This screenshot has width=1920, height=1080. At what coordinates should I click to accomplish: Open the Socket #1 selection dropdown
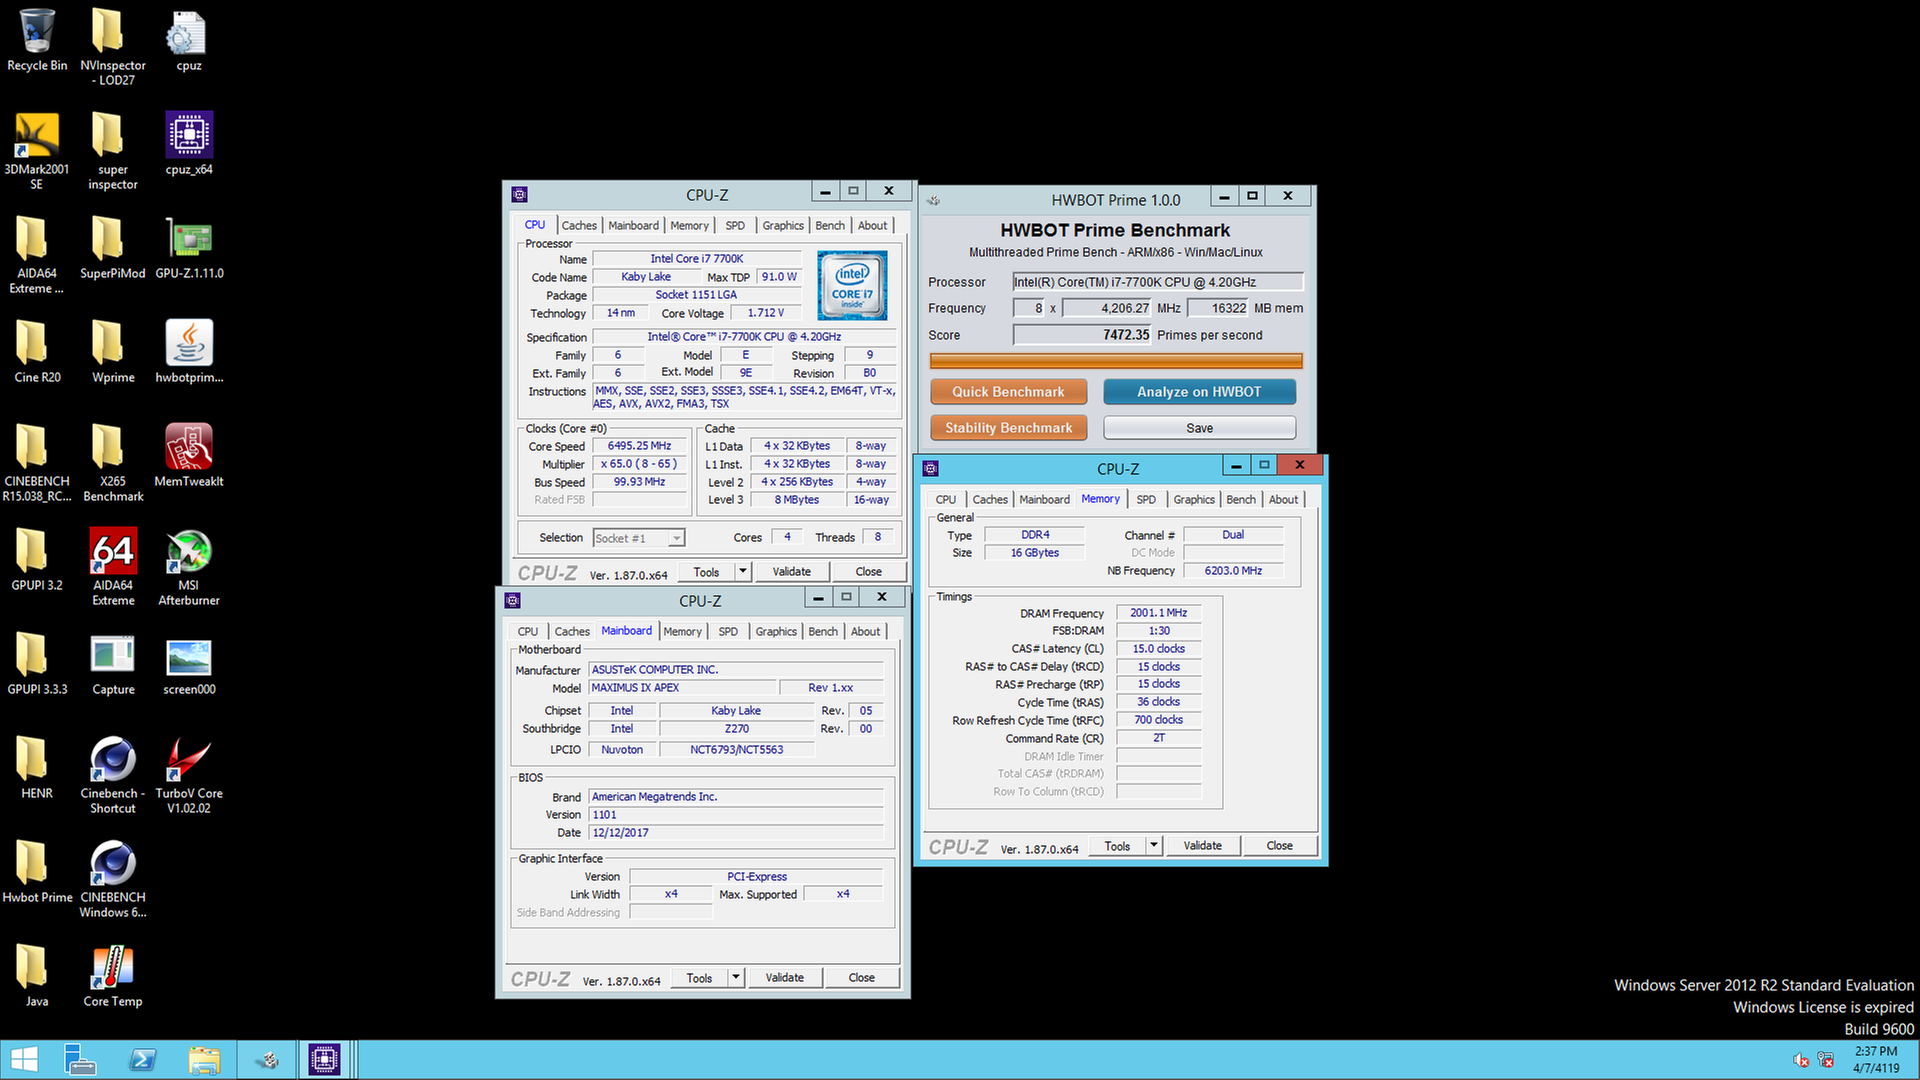pos(639,538)
